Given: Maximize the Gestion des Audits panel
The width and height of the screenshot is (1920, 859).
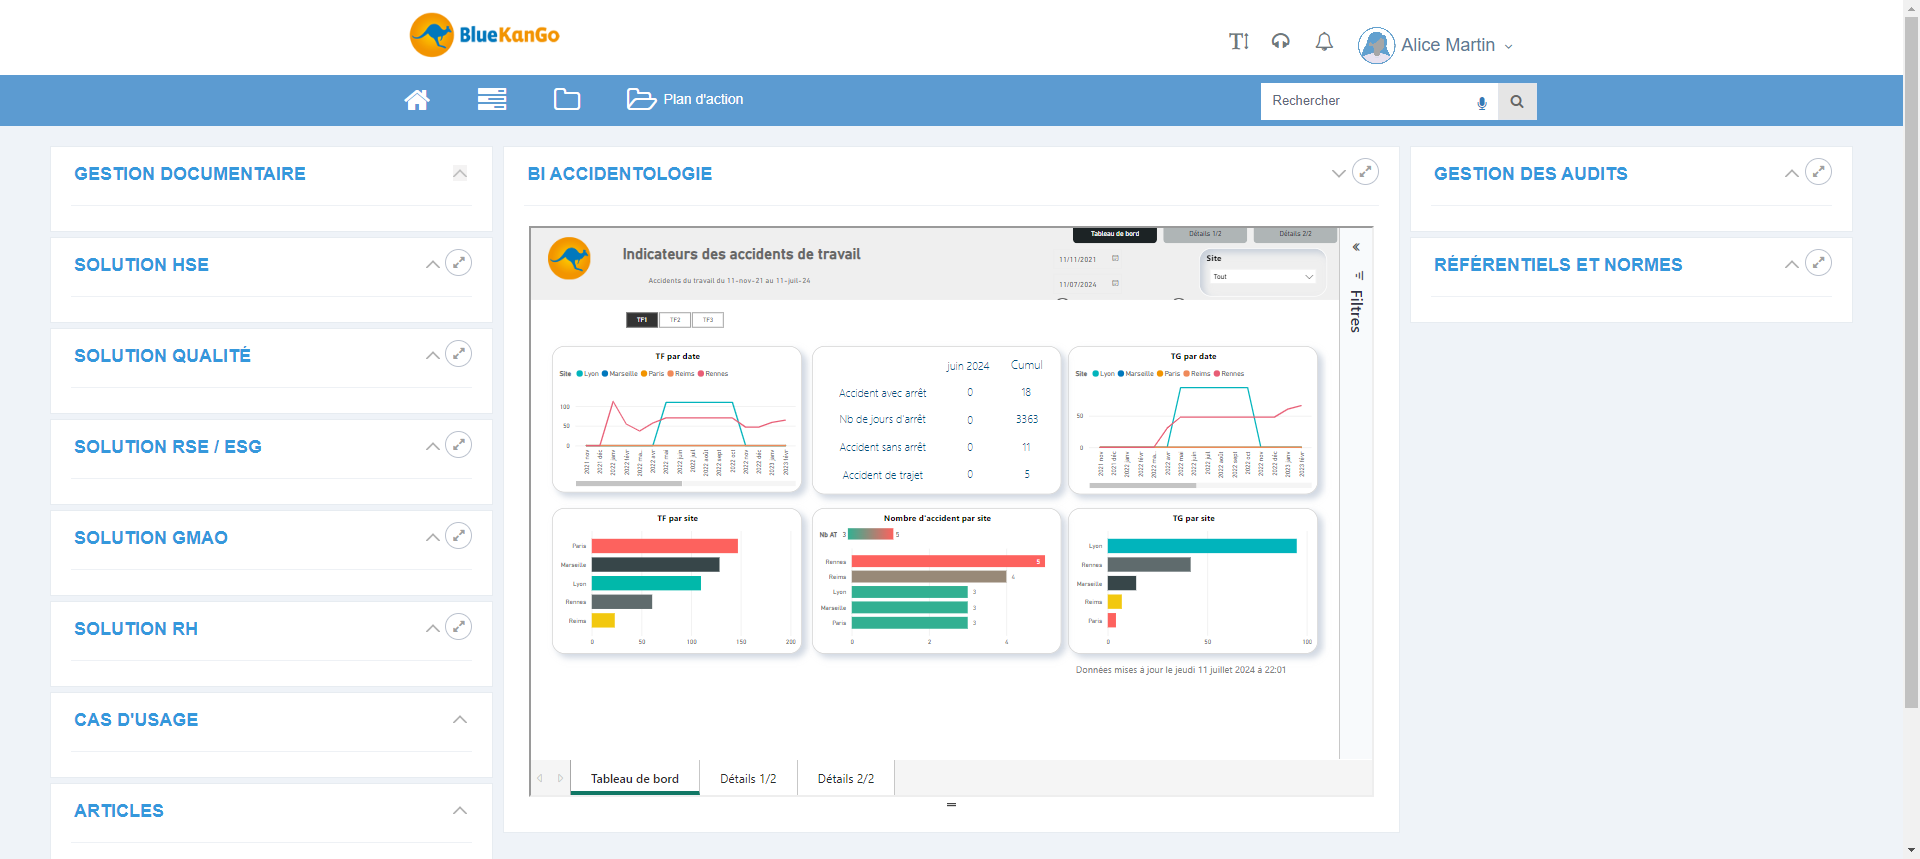Looking at the screenshot, I should [1818, 172].
